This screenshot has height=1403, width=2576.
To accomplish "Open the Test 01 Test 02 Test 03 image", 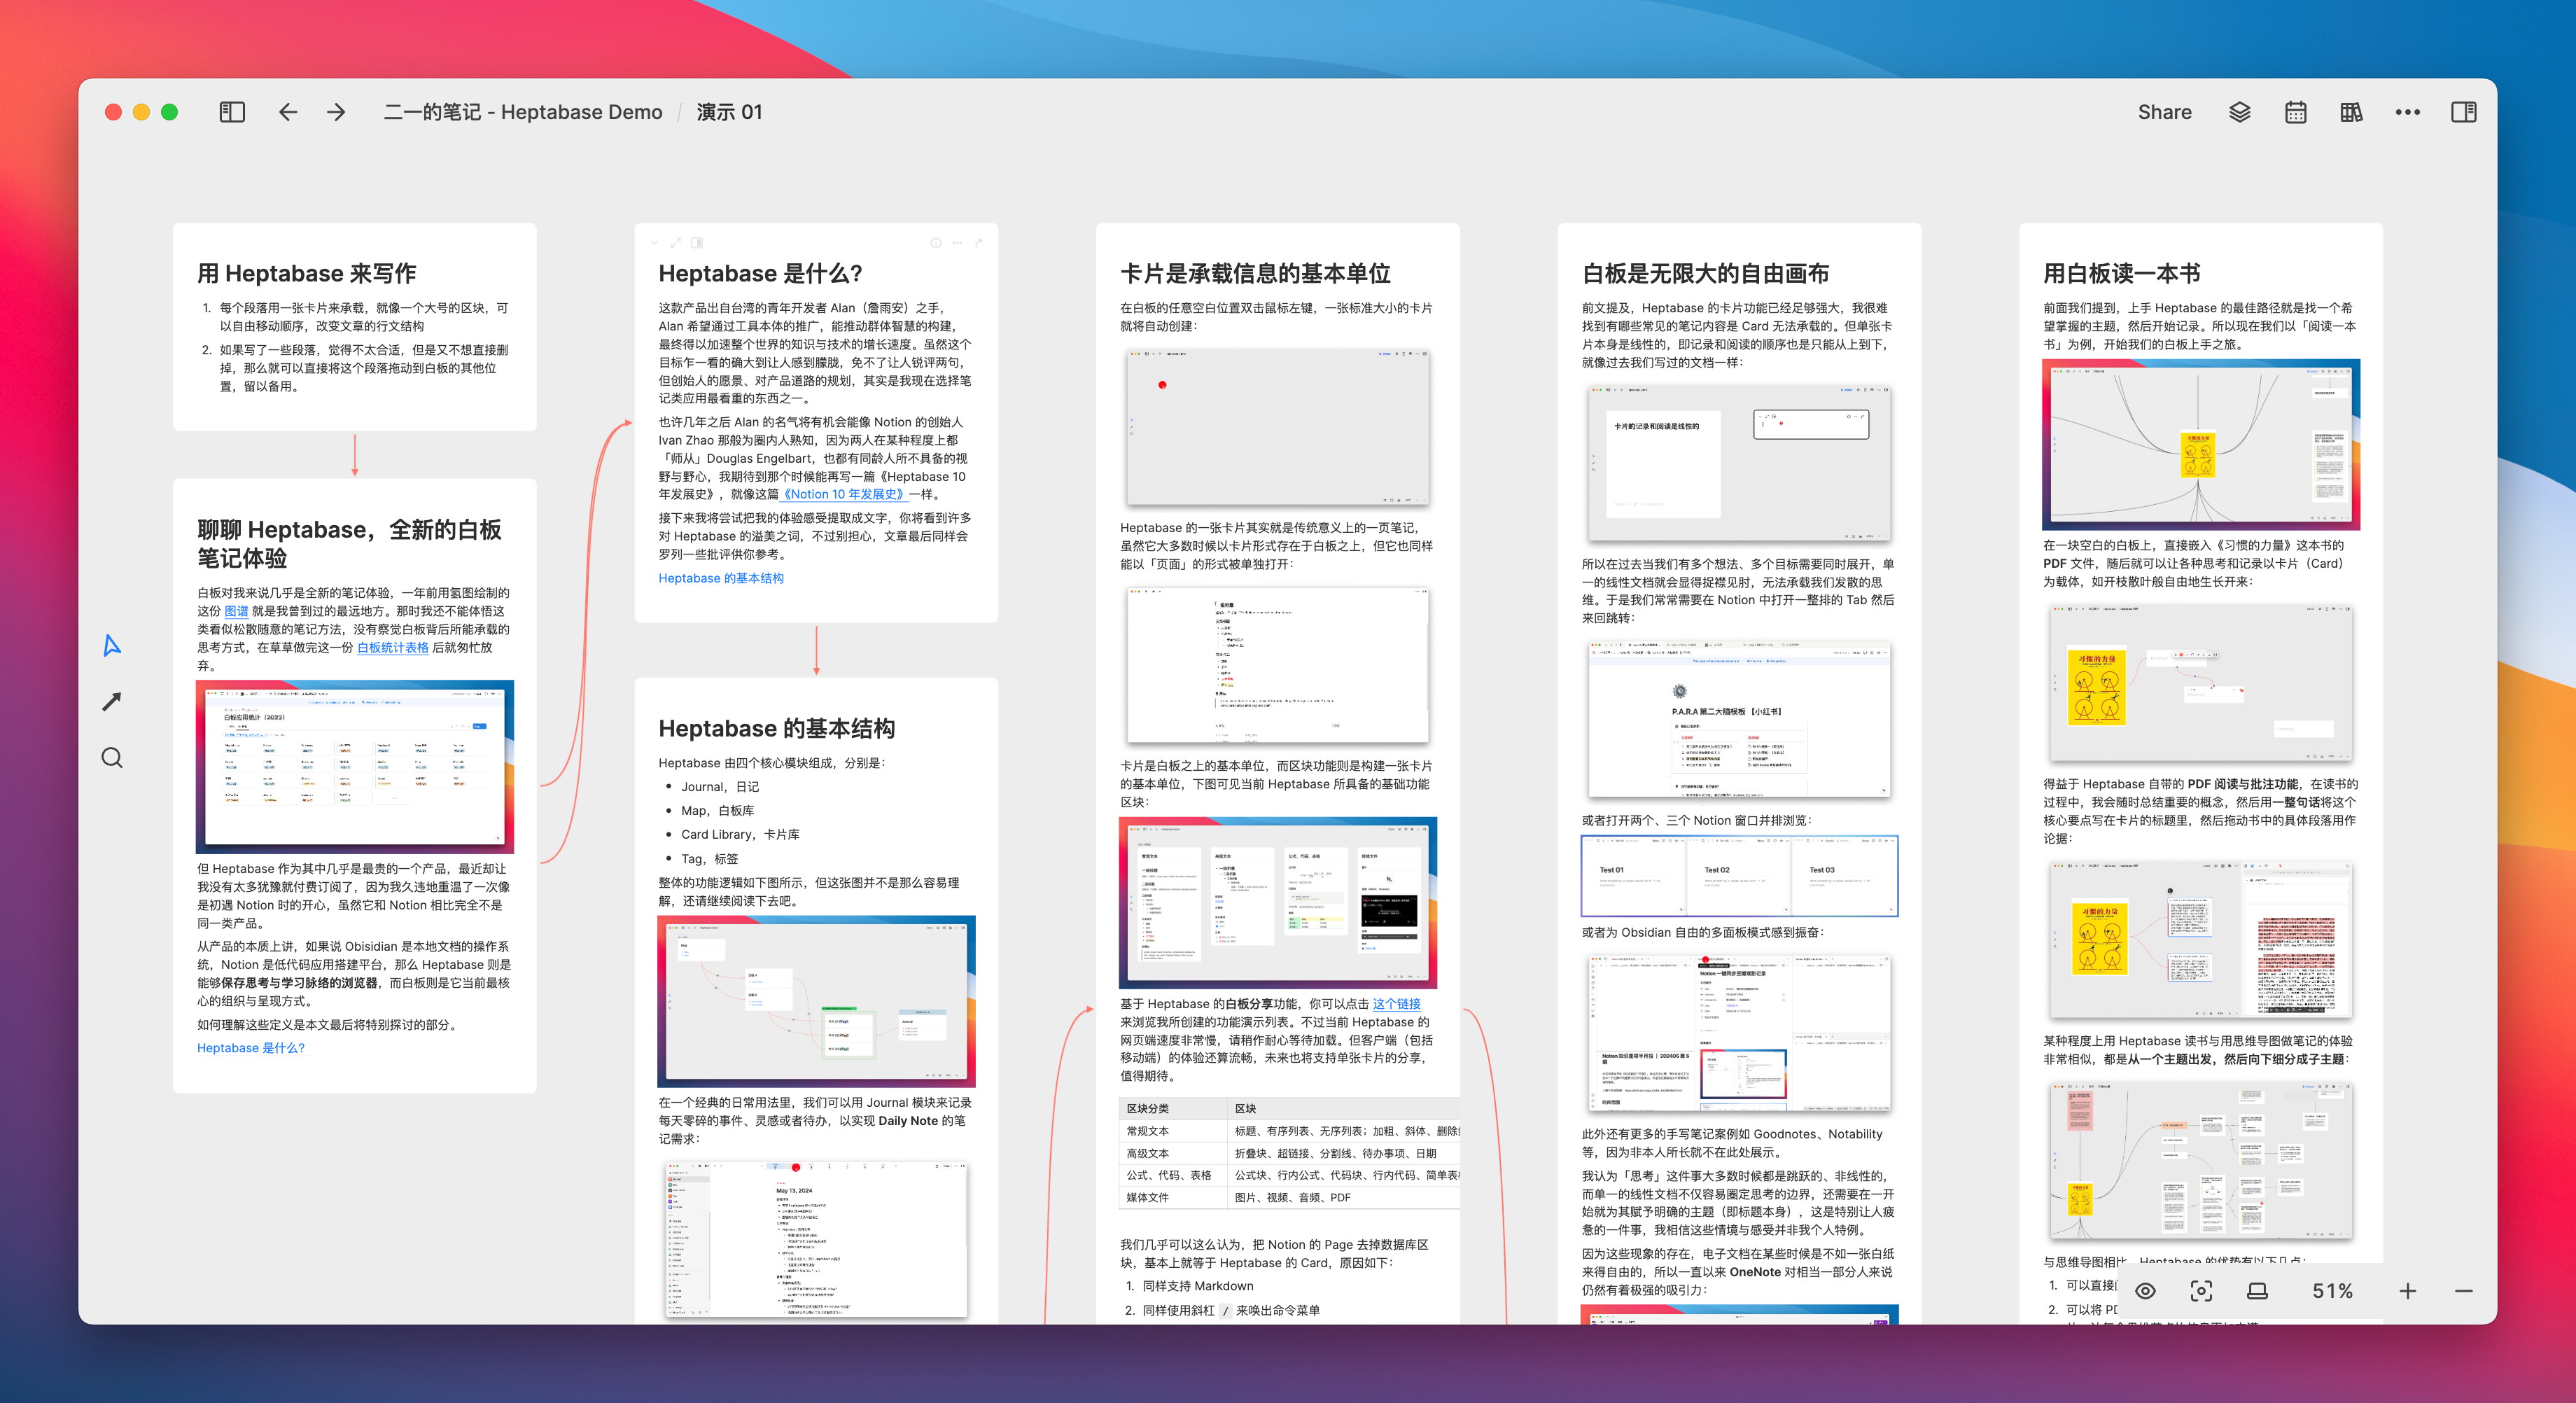I will (1739, 876).
